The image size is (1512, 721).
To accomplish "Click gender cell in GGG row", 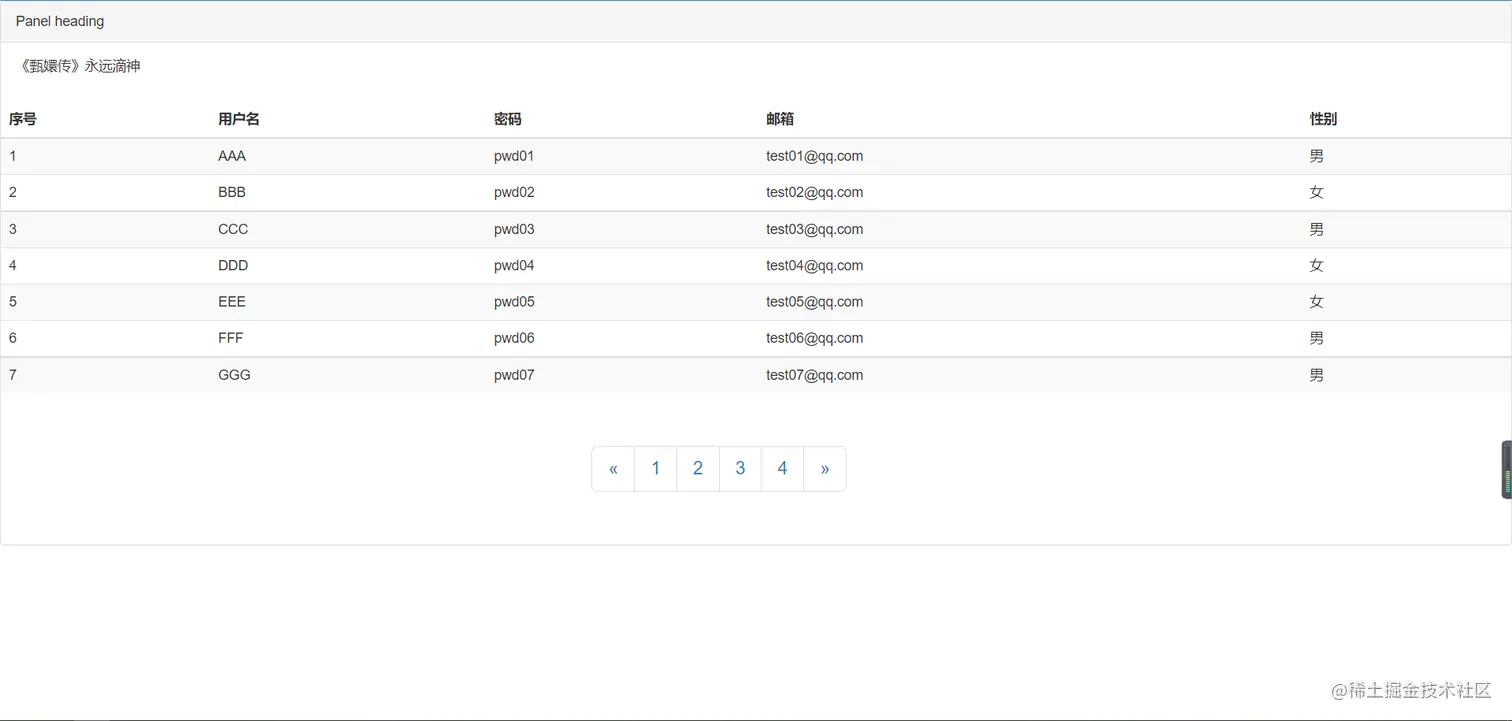I will [1316, 375].
